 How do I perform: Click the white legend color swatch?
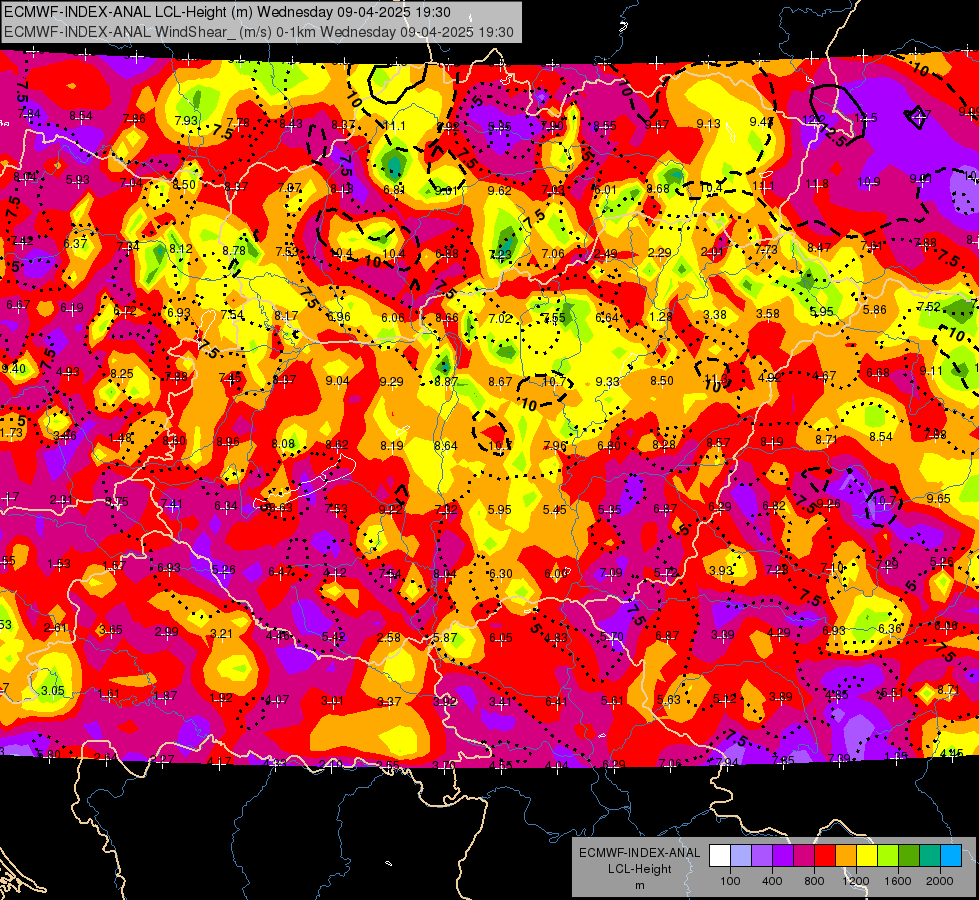[x=720, y=856]
